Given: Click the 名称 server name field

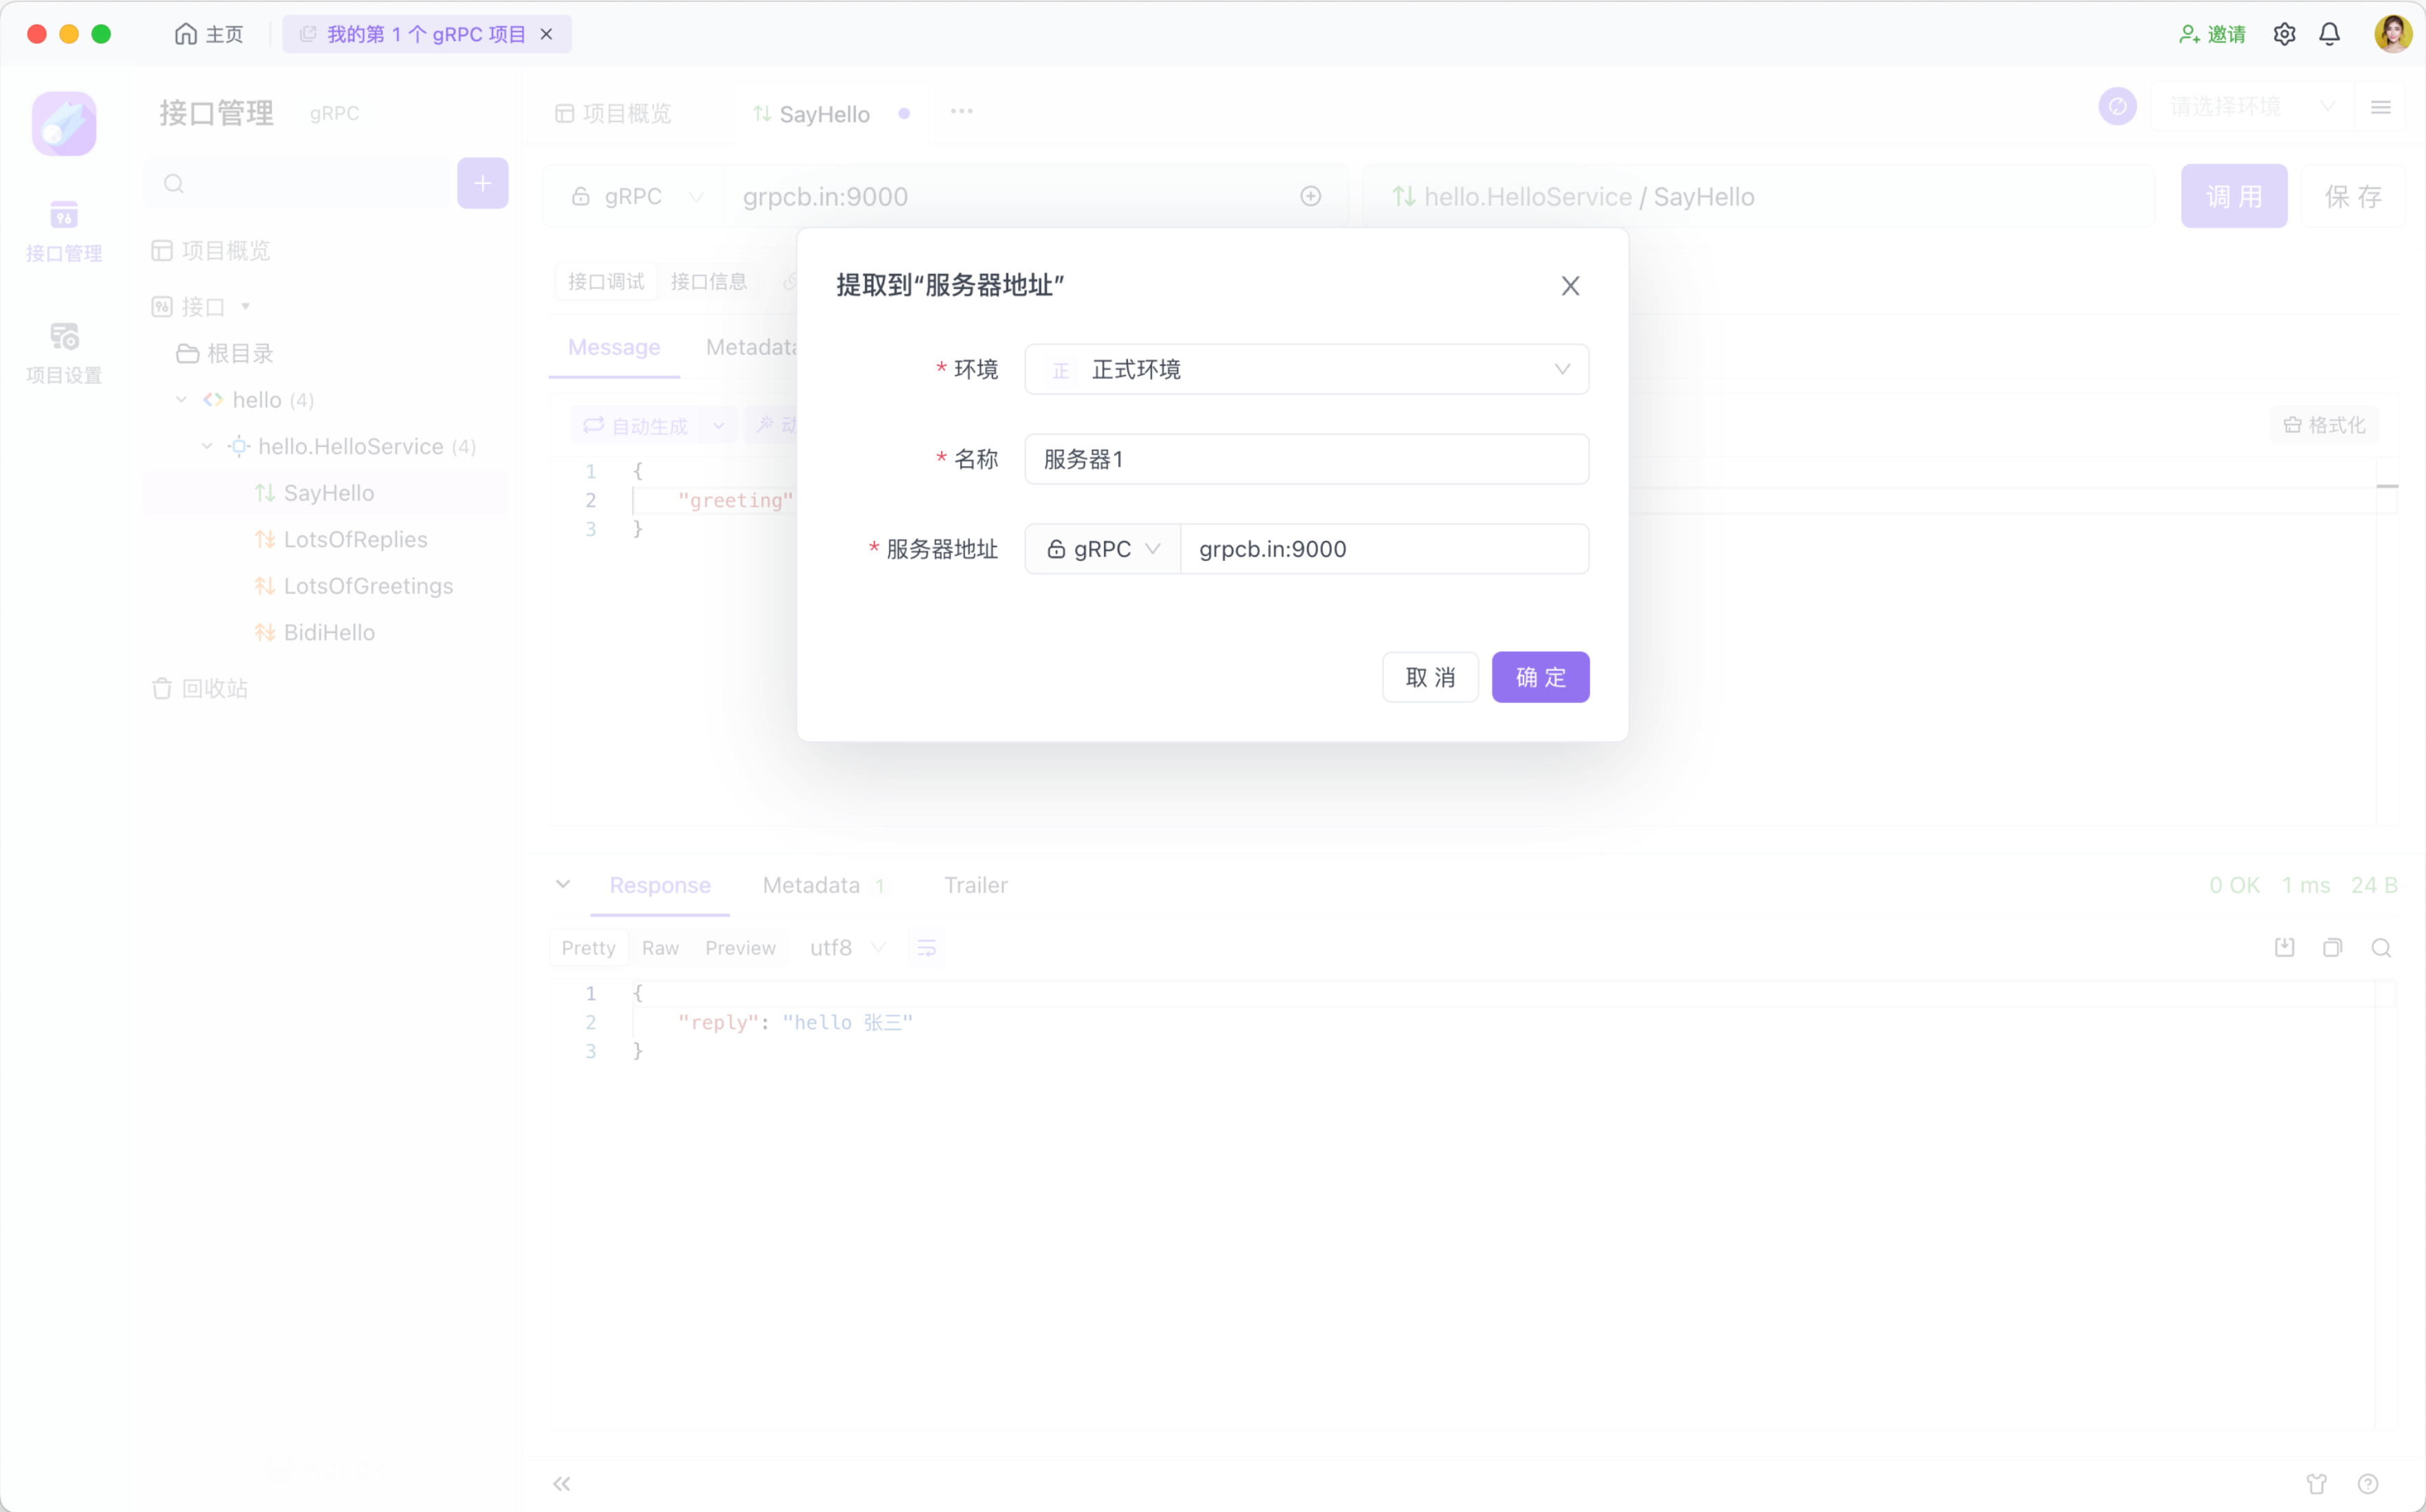Looking at the screenshot, I should [1306, 460].
